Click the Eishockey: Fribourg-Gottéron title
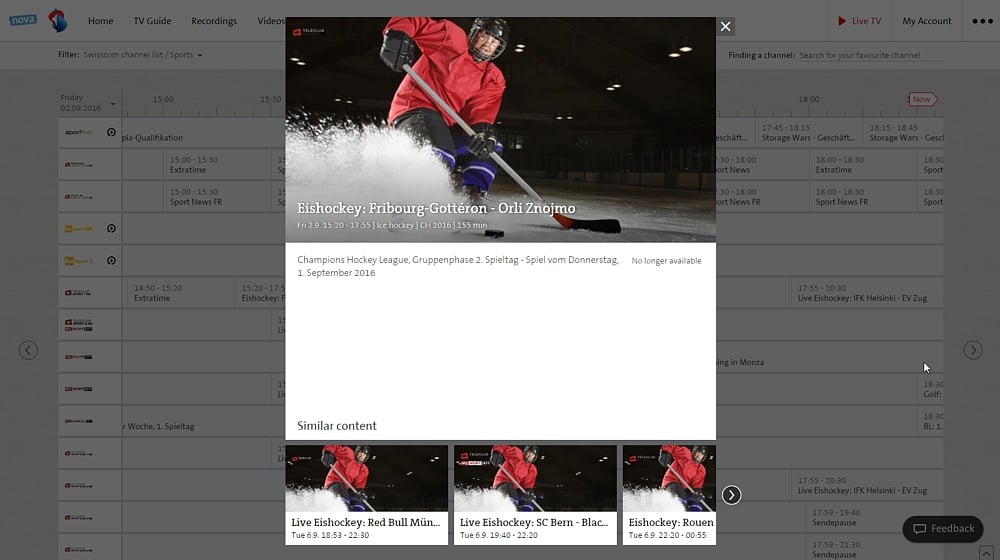Viewport: 1000px width, 560px height. tap(436, 208)
